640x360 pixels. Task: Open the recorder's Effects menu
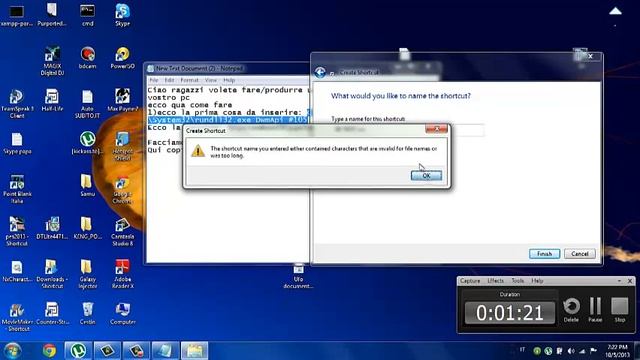496,281
